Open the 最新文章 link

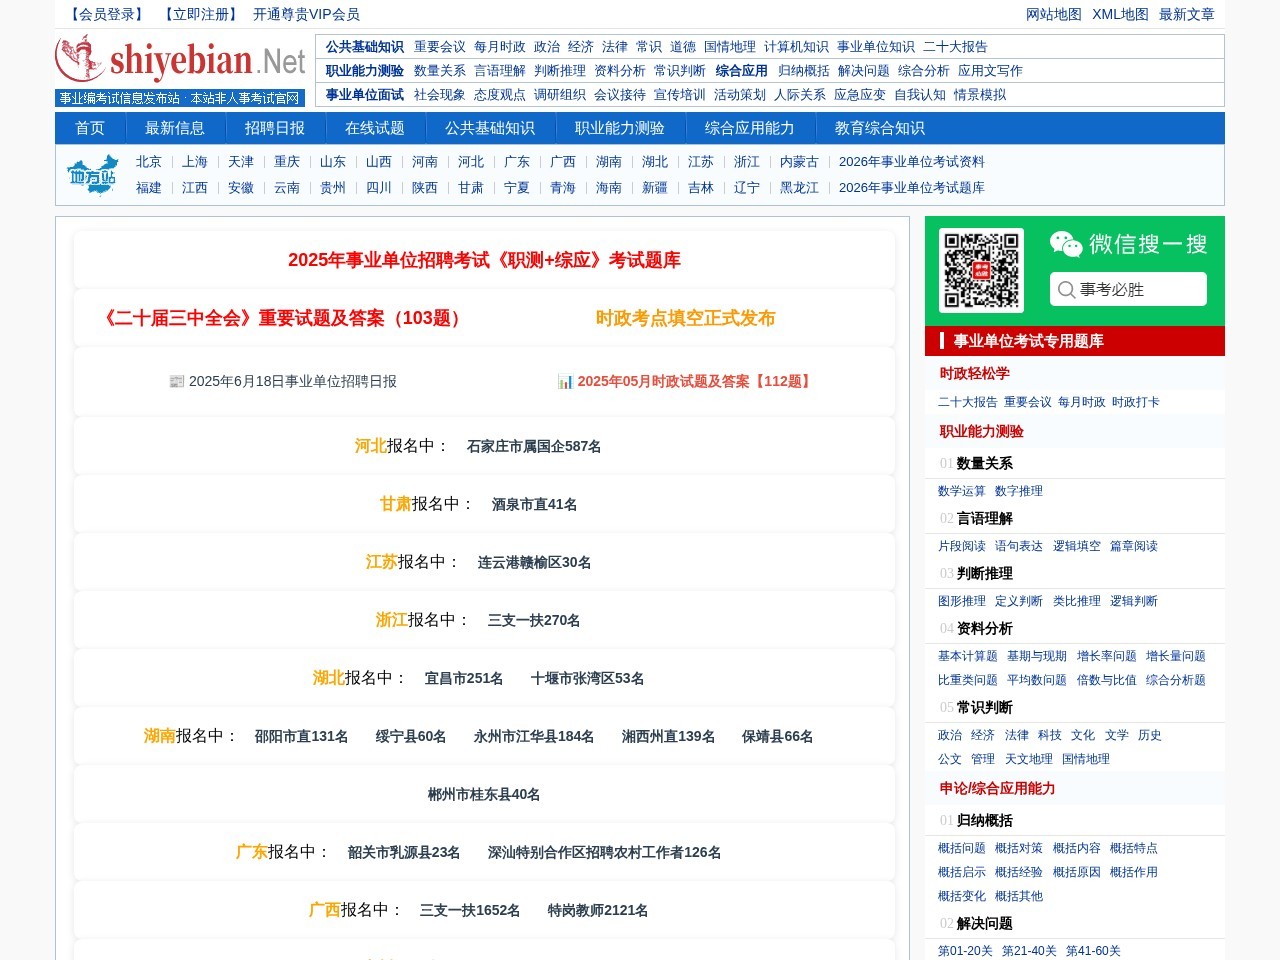1187,14
